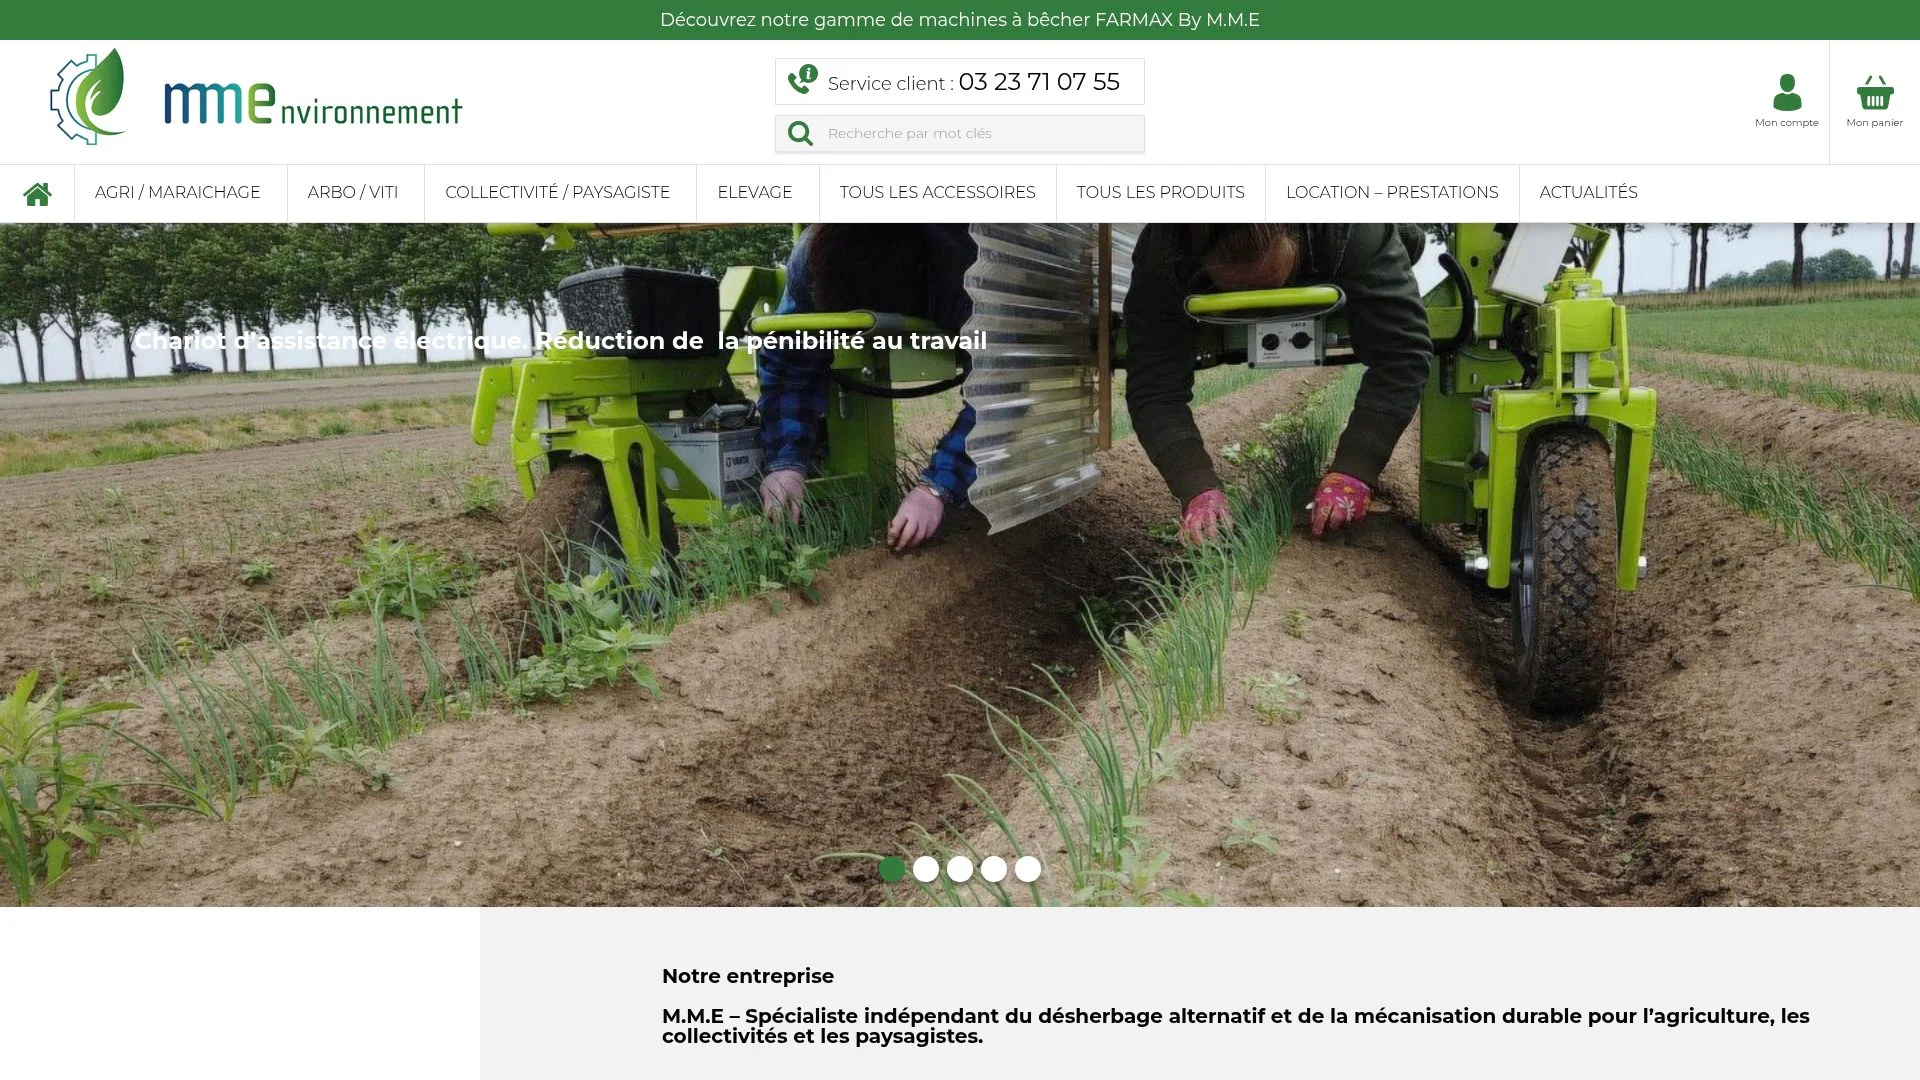Click the home icon in the navigation bar
Image resolution: width=1920 pixels, height=1080 pixels.
pyautogui.click(x=38, y=192)
